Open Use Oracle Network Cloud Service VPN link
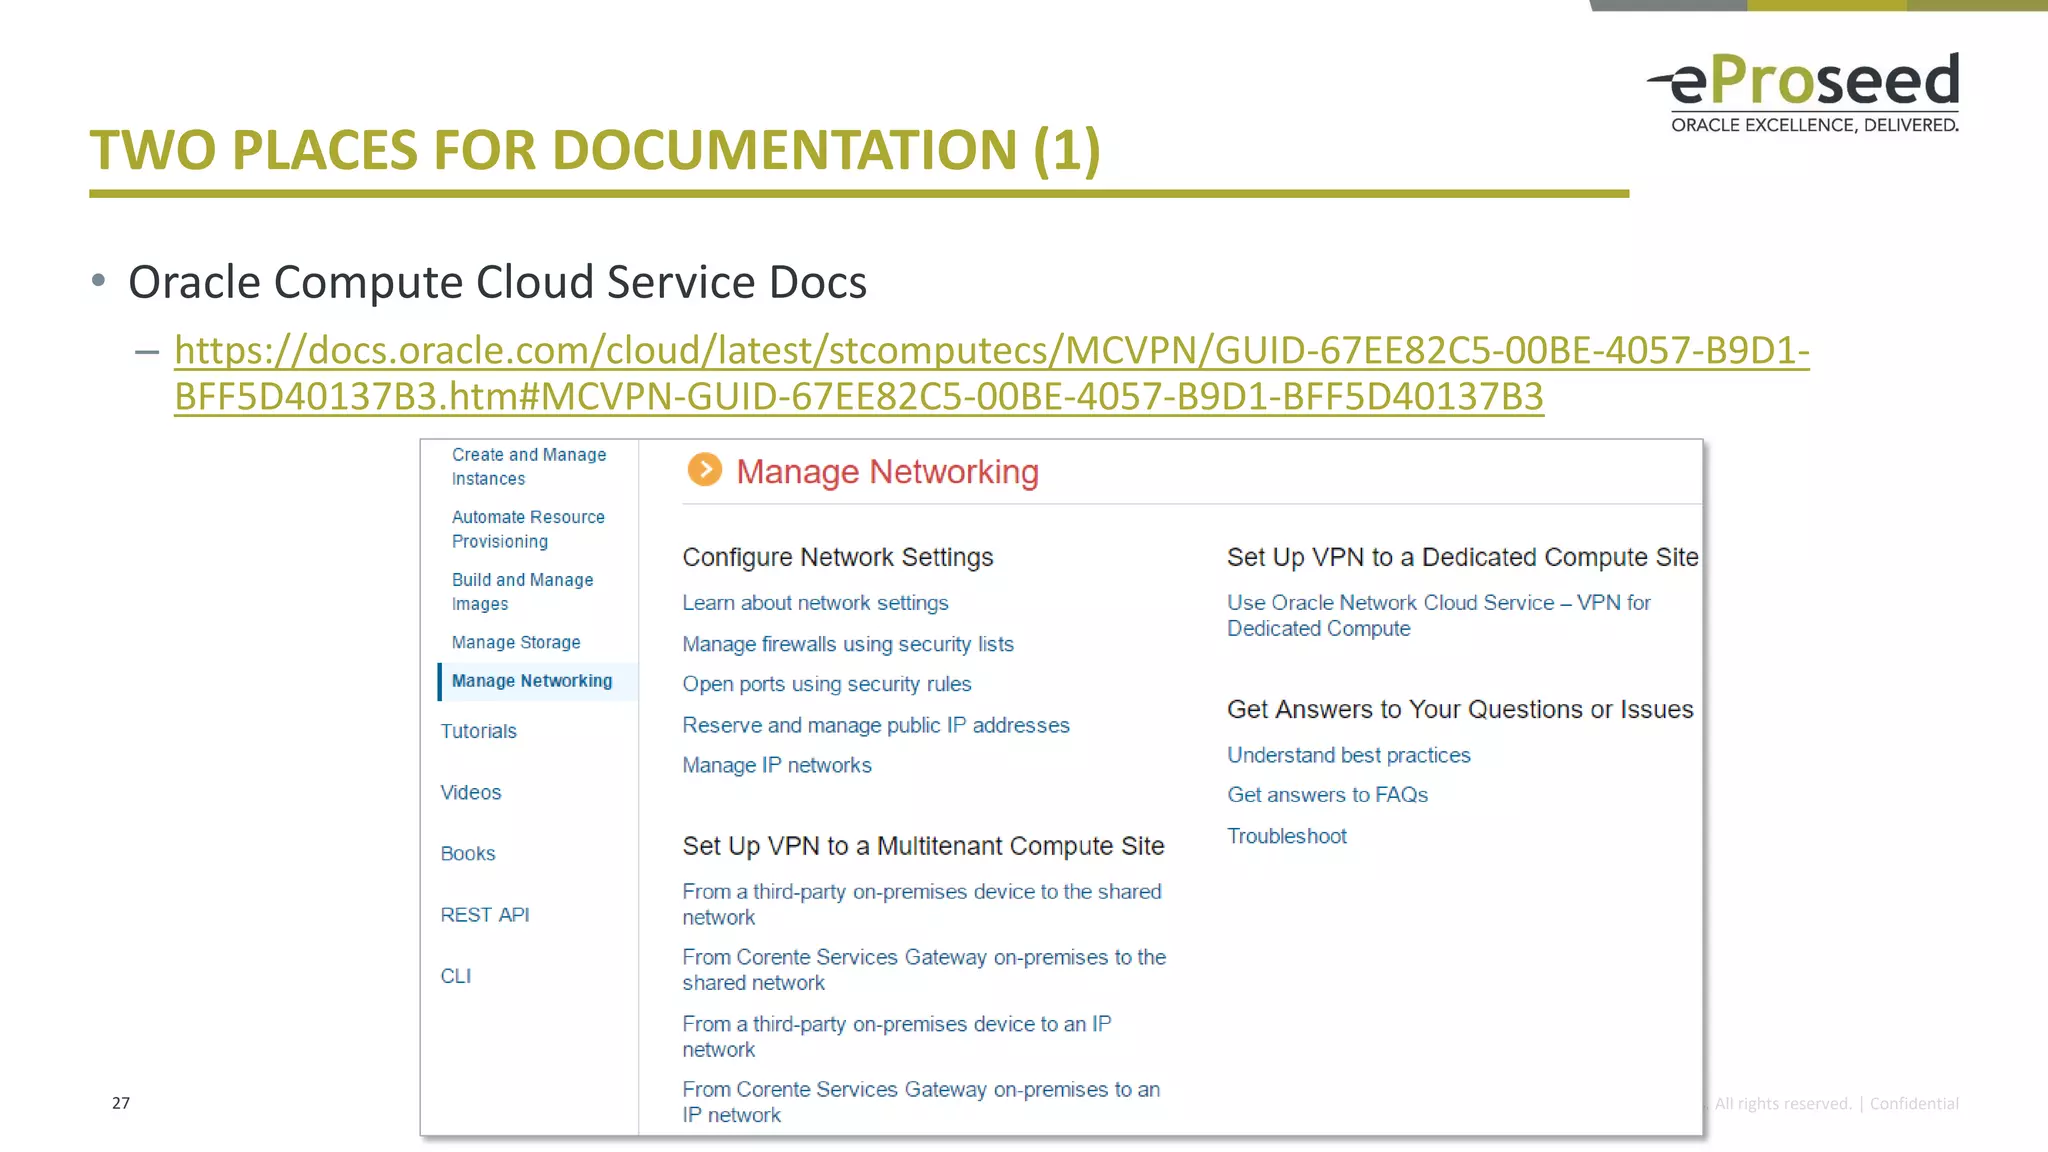The width and height of the screenshot is (2048, 1152). click(1439, 615)
